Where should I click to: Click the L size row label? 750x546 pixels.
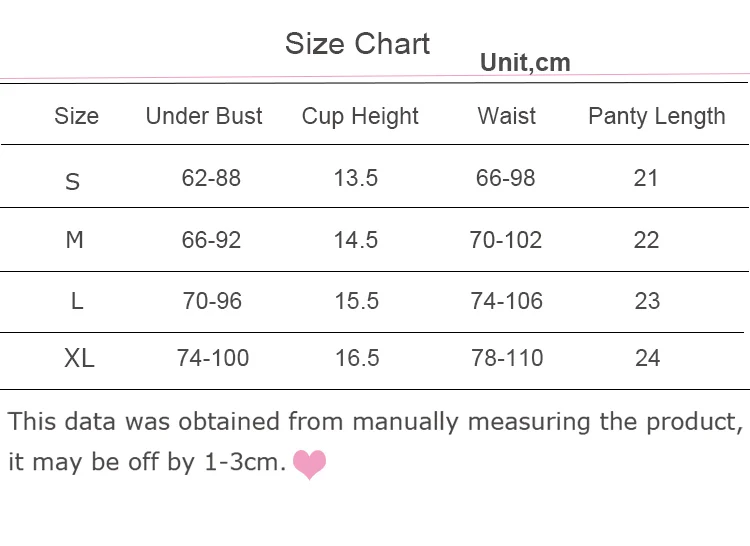pyautogui.click(x=76, y=301)
